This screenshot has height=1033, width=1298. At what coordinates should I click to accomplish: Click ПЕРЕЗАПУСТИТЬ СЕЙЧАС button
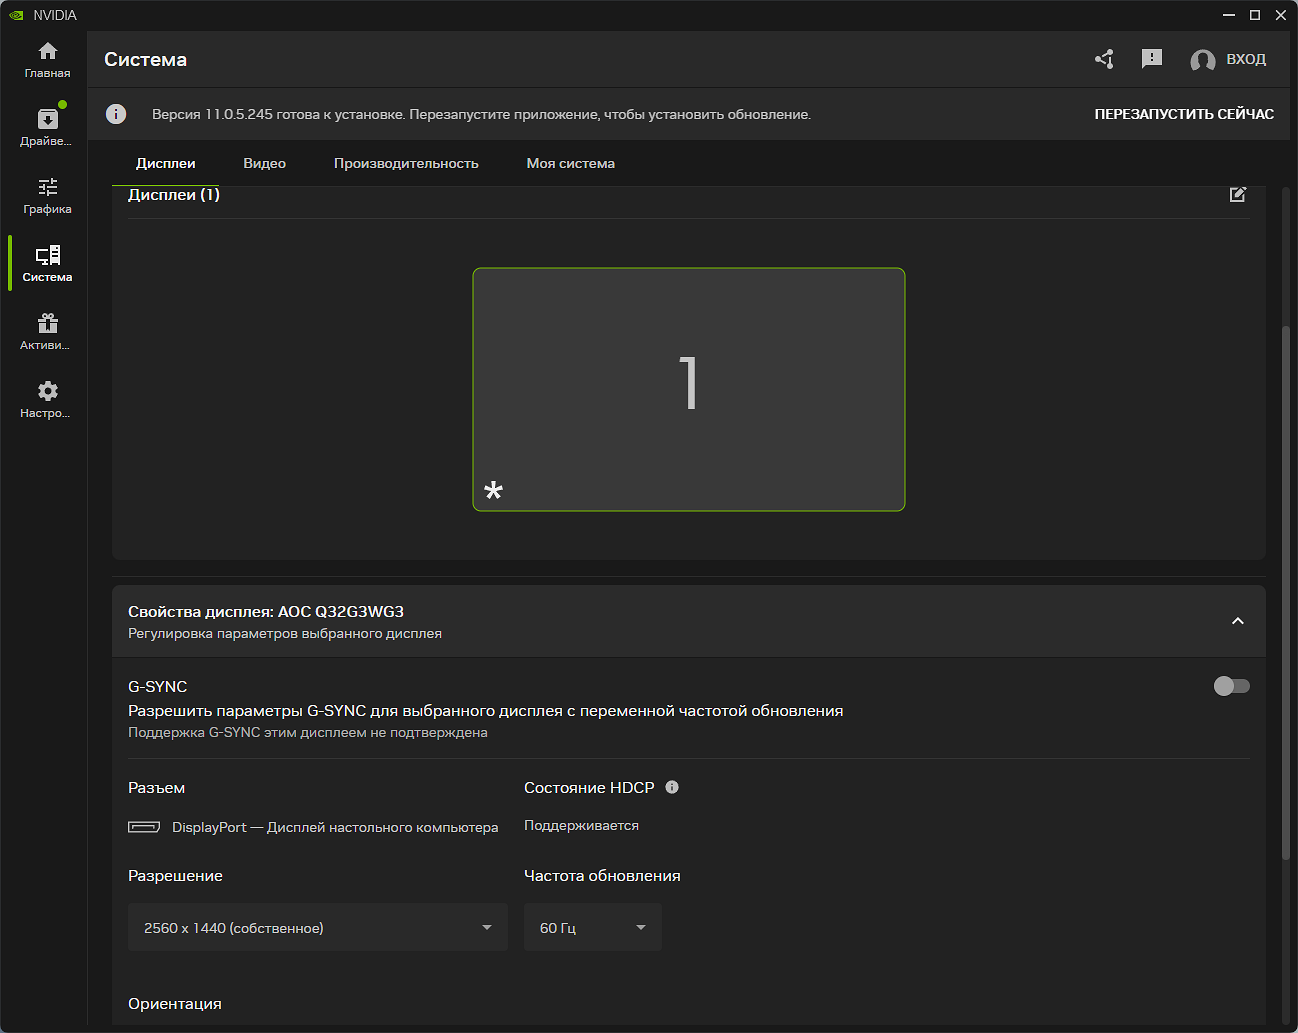point(1183,114)
